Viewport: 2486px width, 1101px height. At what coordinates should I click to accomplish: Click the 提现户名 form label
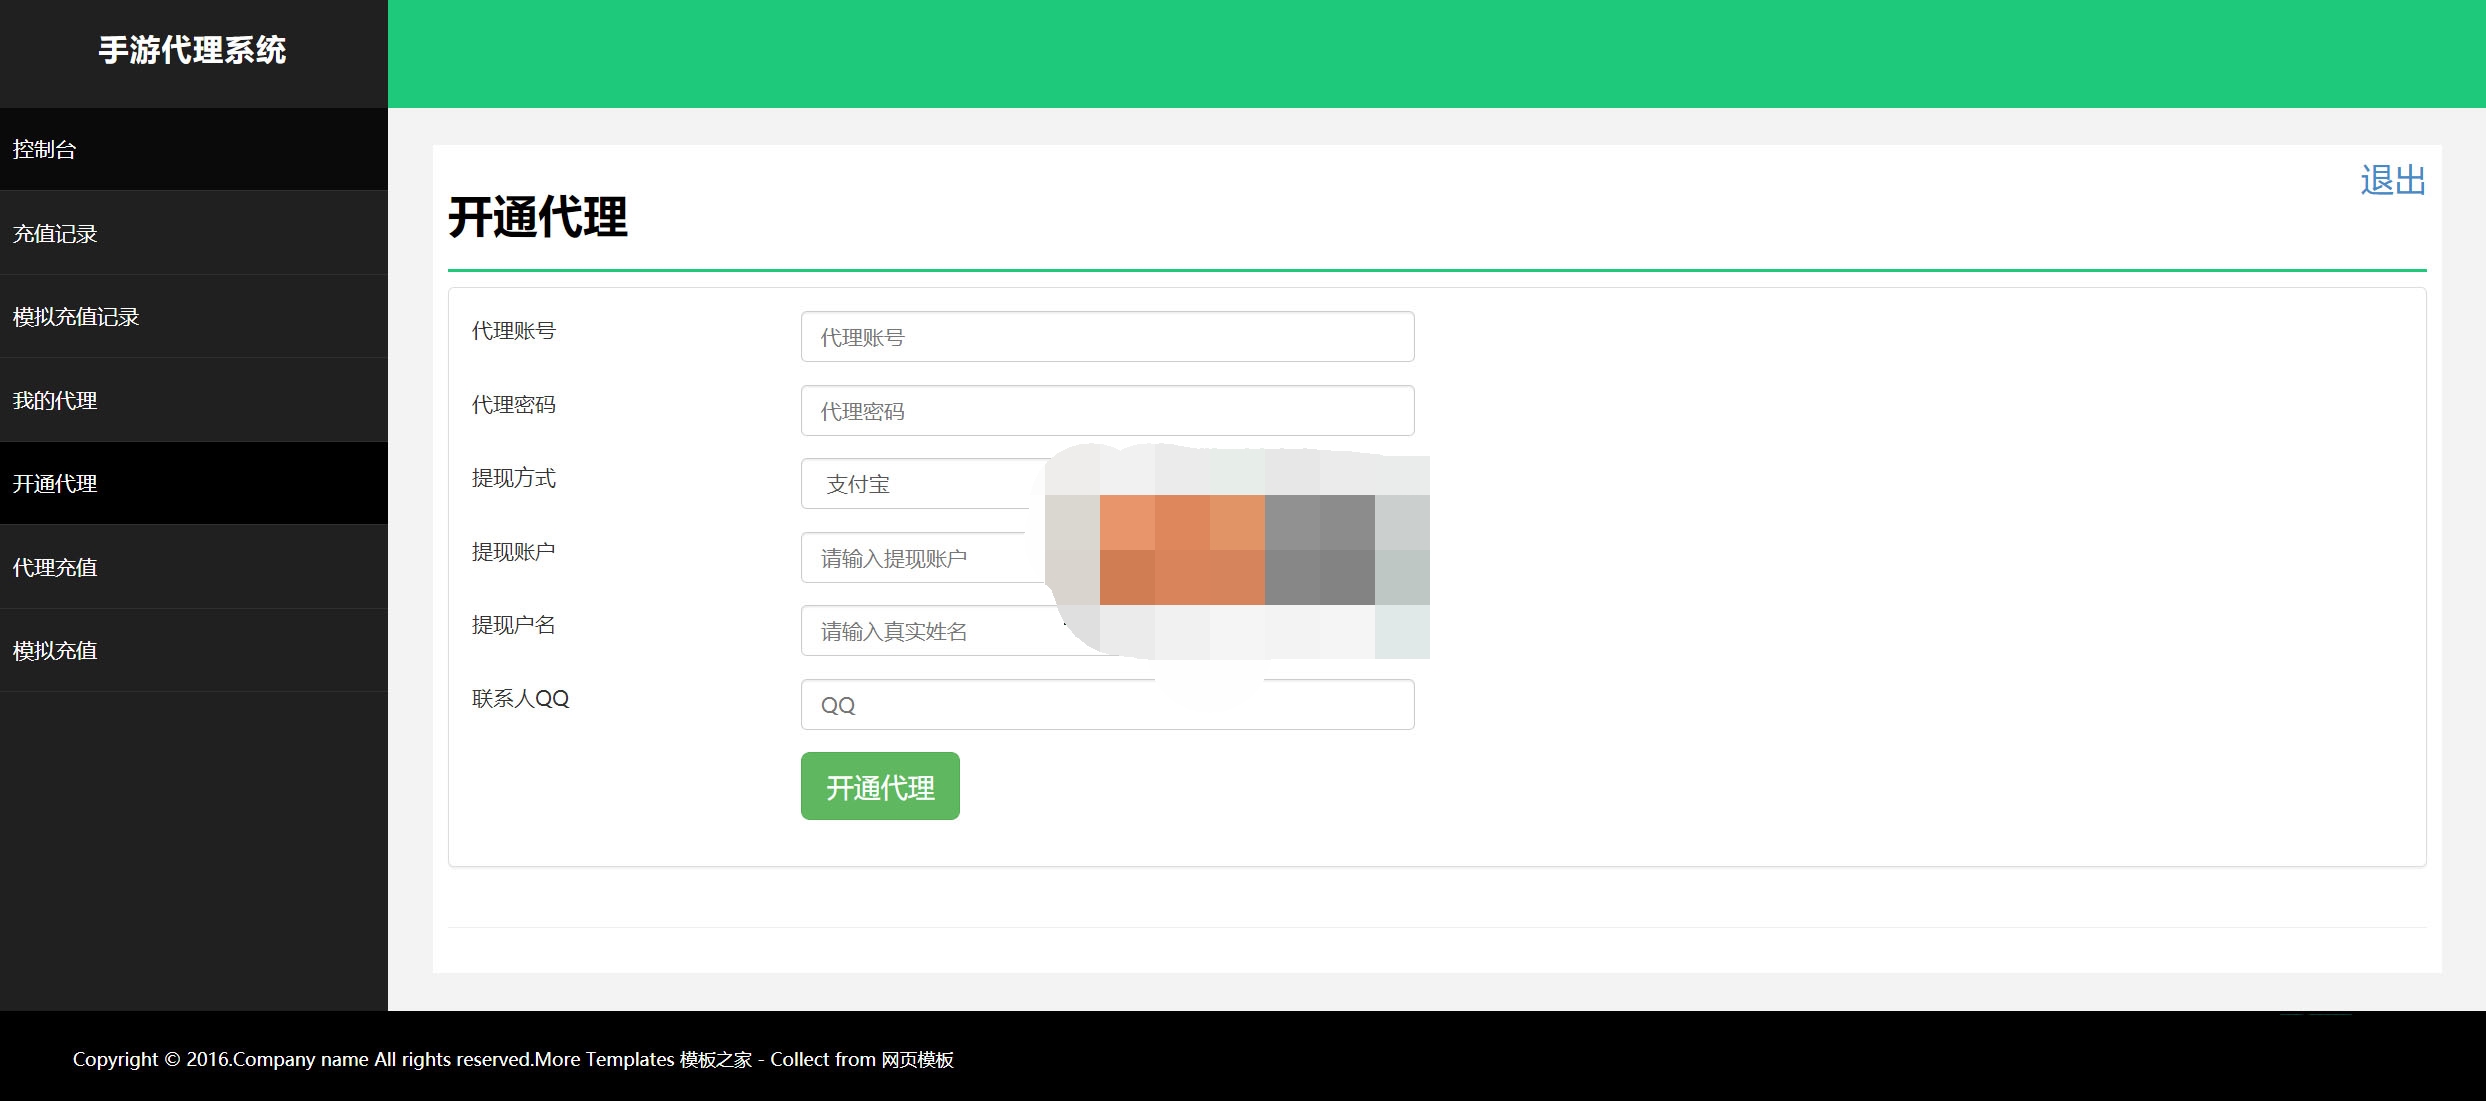[x=514, y=625]
